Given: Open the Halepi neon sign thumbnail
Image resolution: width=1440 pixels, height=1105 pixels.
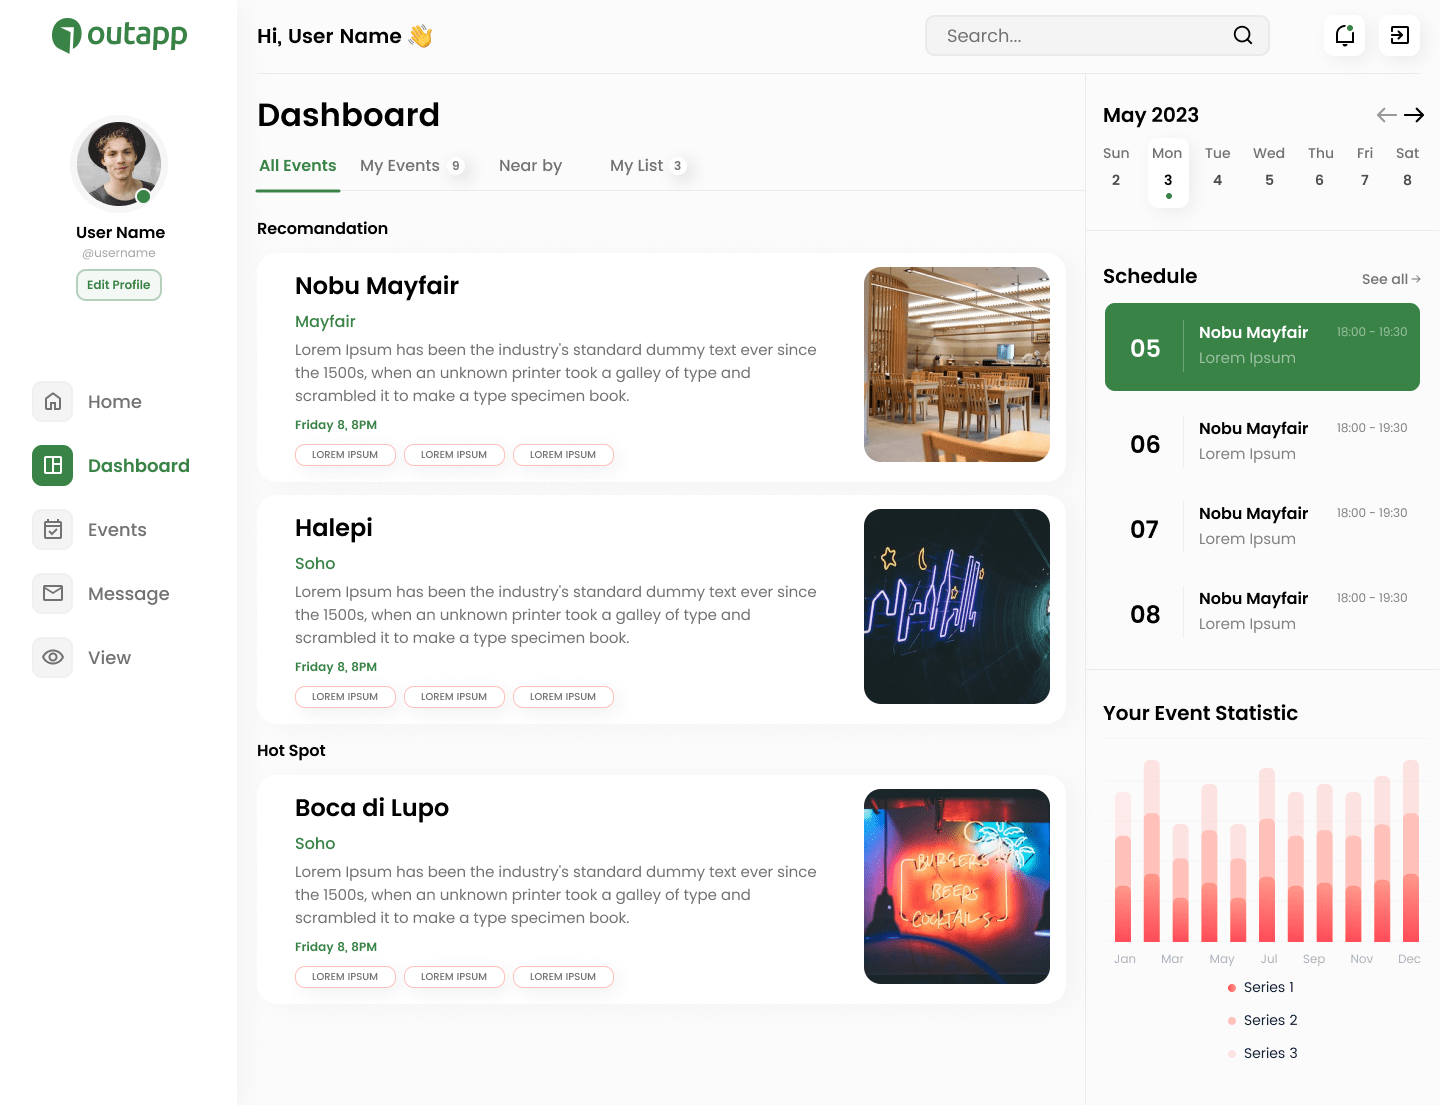Looking at the screenshot, I should [956, 606].
